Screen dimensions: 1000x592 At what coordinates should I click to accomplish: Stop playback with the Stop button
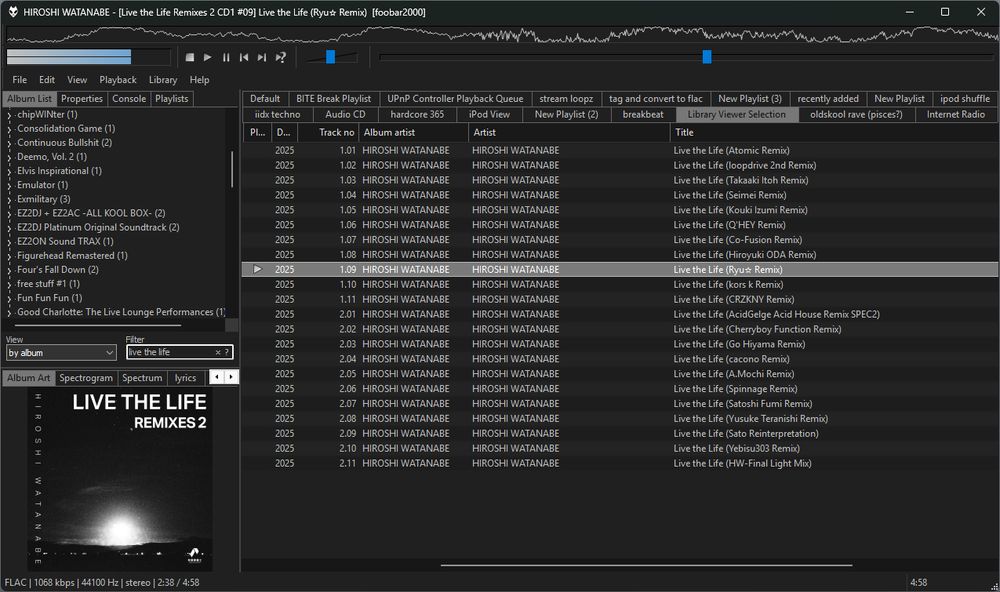189,58
